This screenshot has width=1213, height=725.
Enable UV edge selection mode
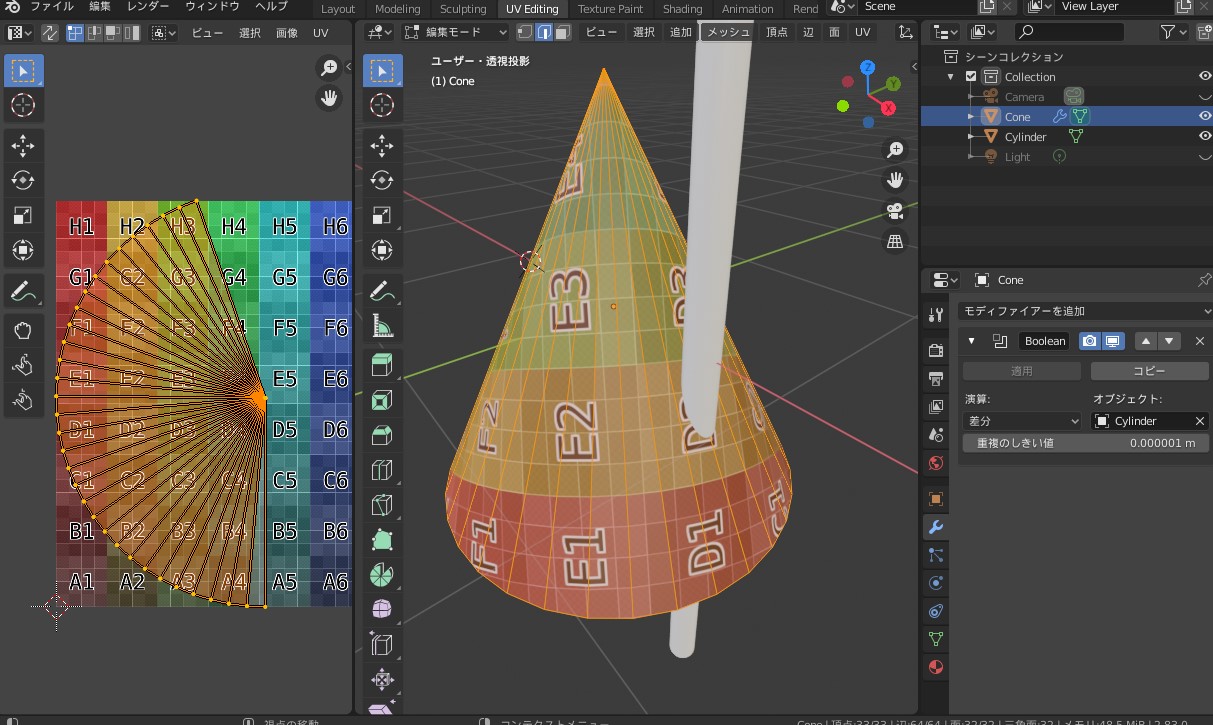[94, 32]
